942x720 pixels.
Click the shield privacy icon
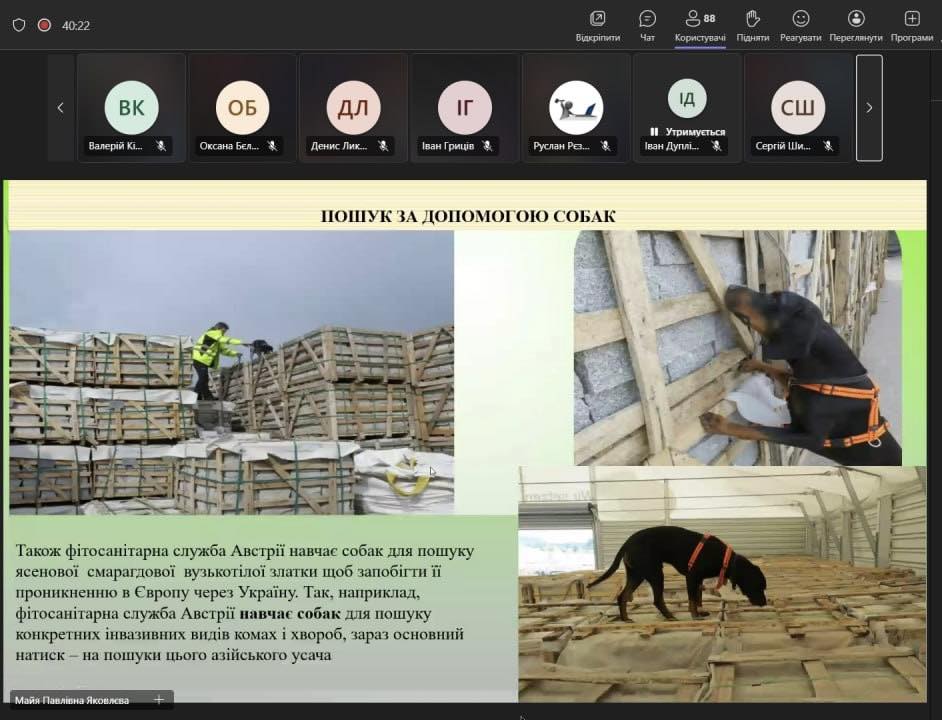click(19, 25)
